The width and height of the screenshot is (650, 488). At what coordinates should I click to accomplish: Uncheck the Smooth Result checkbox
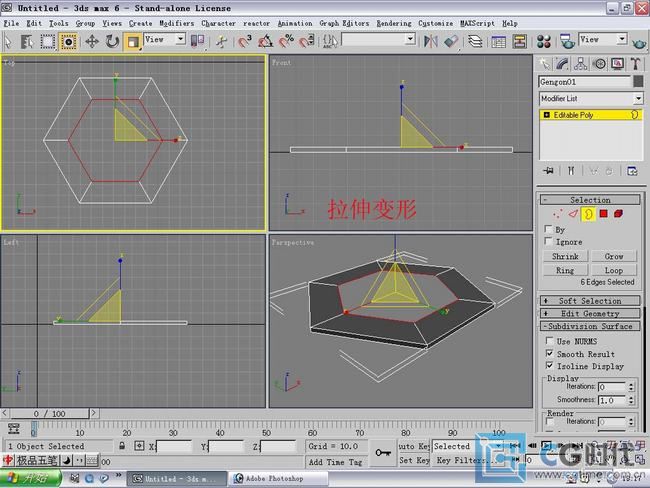coord(550,353)
